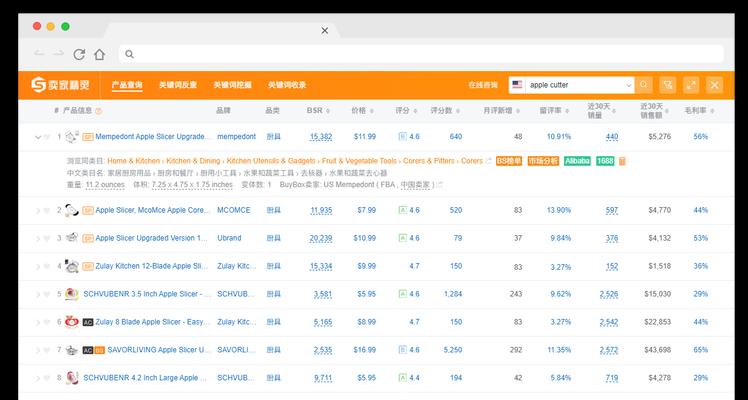Click Mempedont Apple Slicer product thumbnail

(x=72, y=137)
